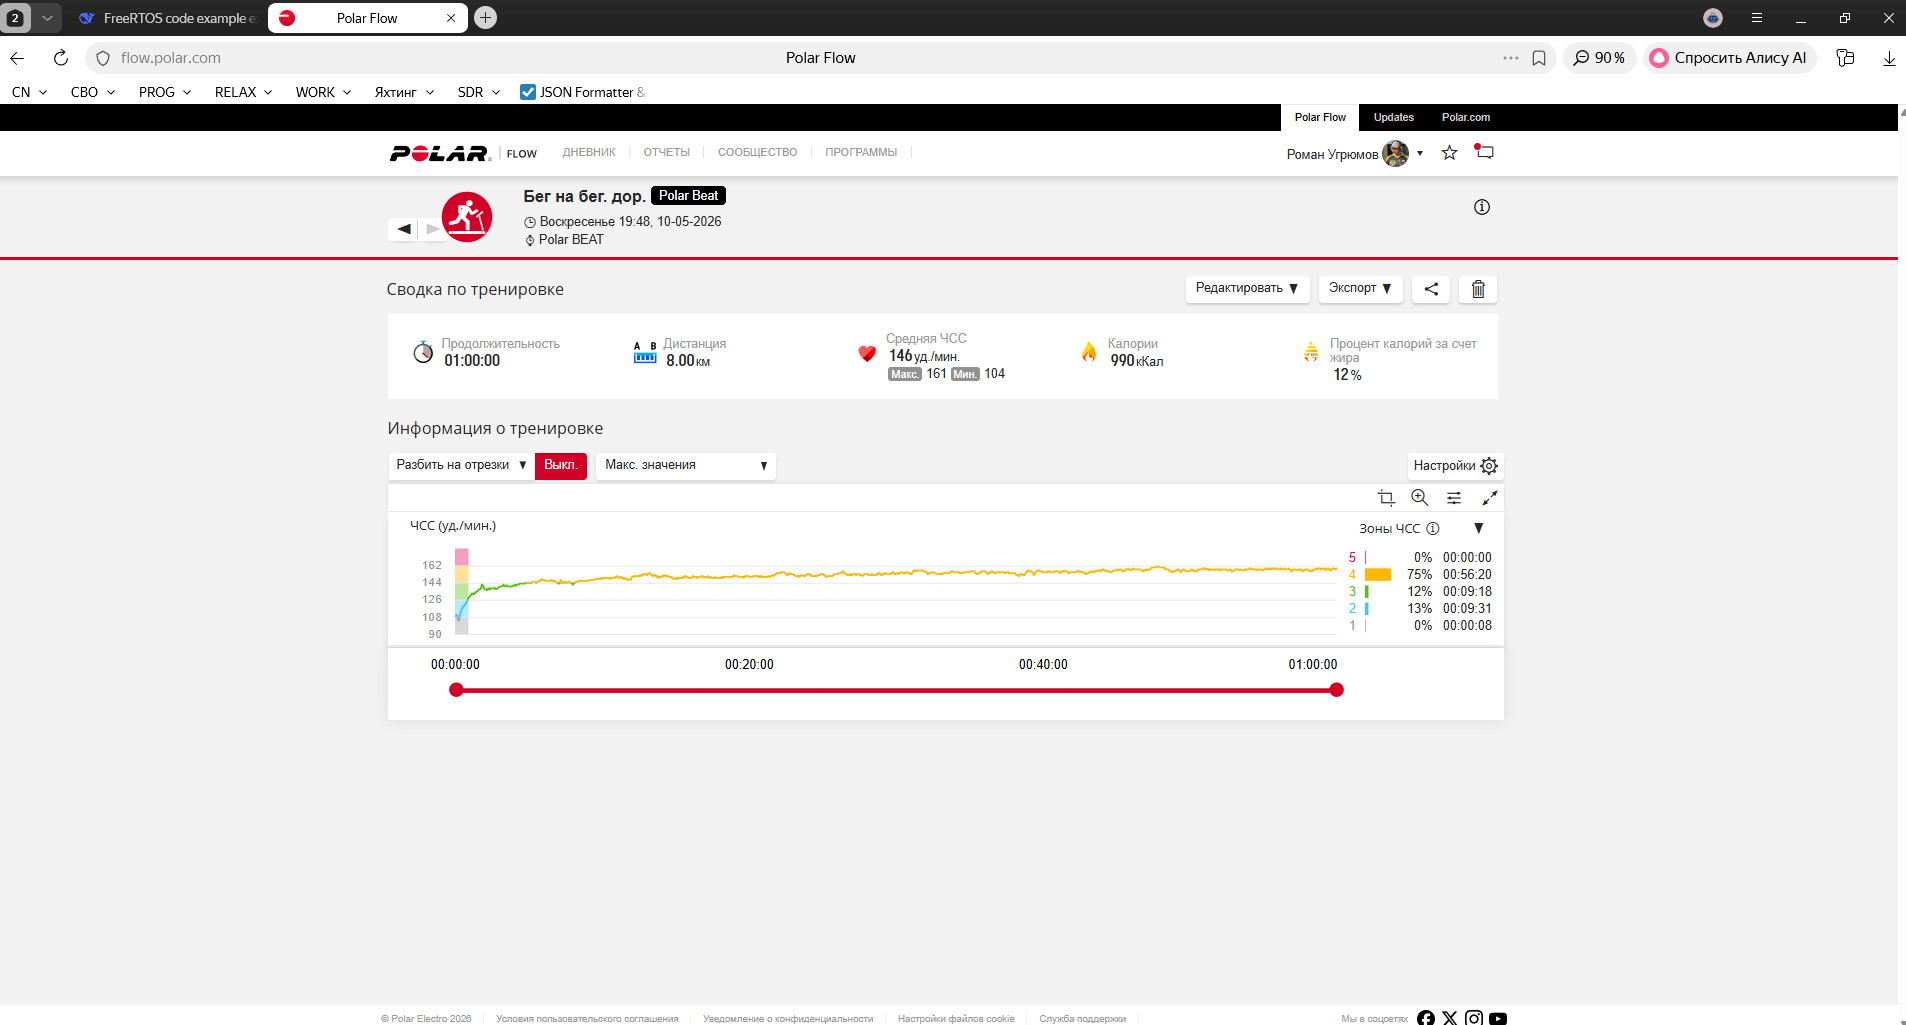
Task: Share the training with the share icon
Action: (1431, 289)
